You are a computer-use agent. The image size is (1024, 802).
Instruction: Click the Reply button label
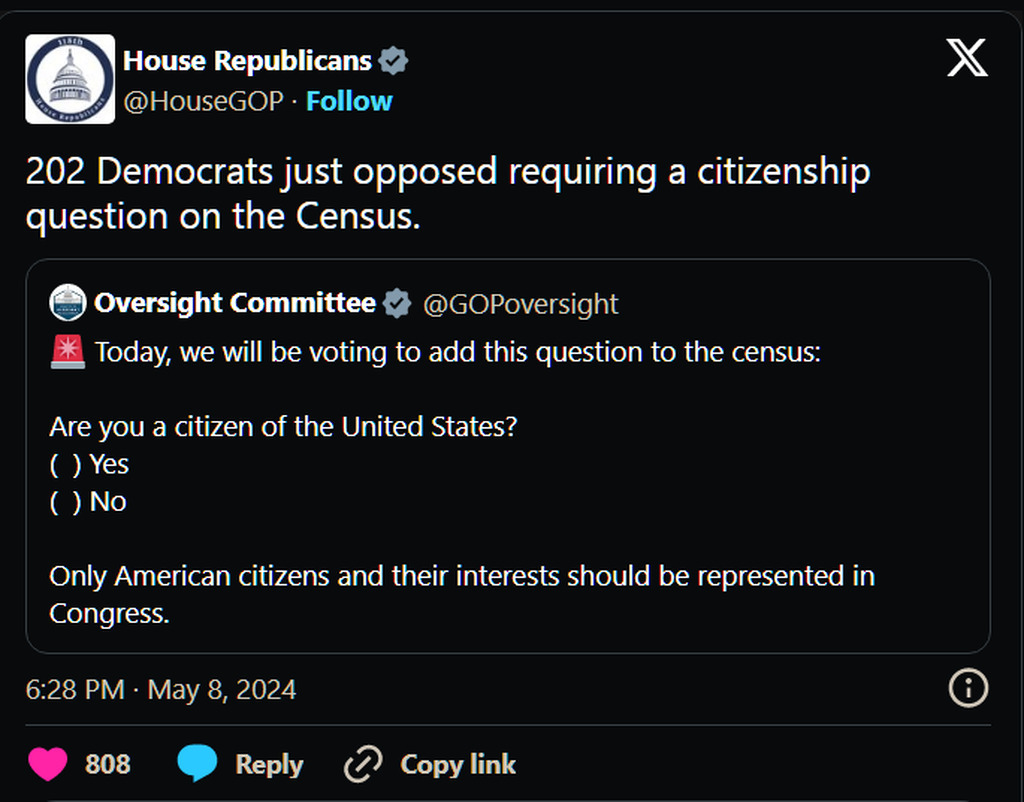(269, 765)
